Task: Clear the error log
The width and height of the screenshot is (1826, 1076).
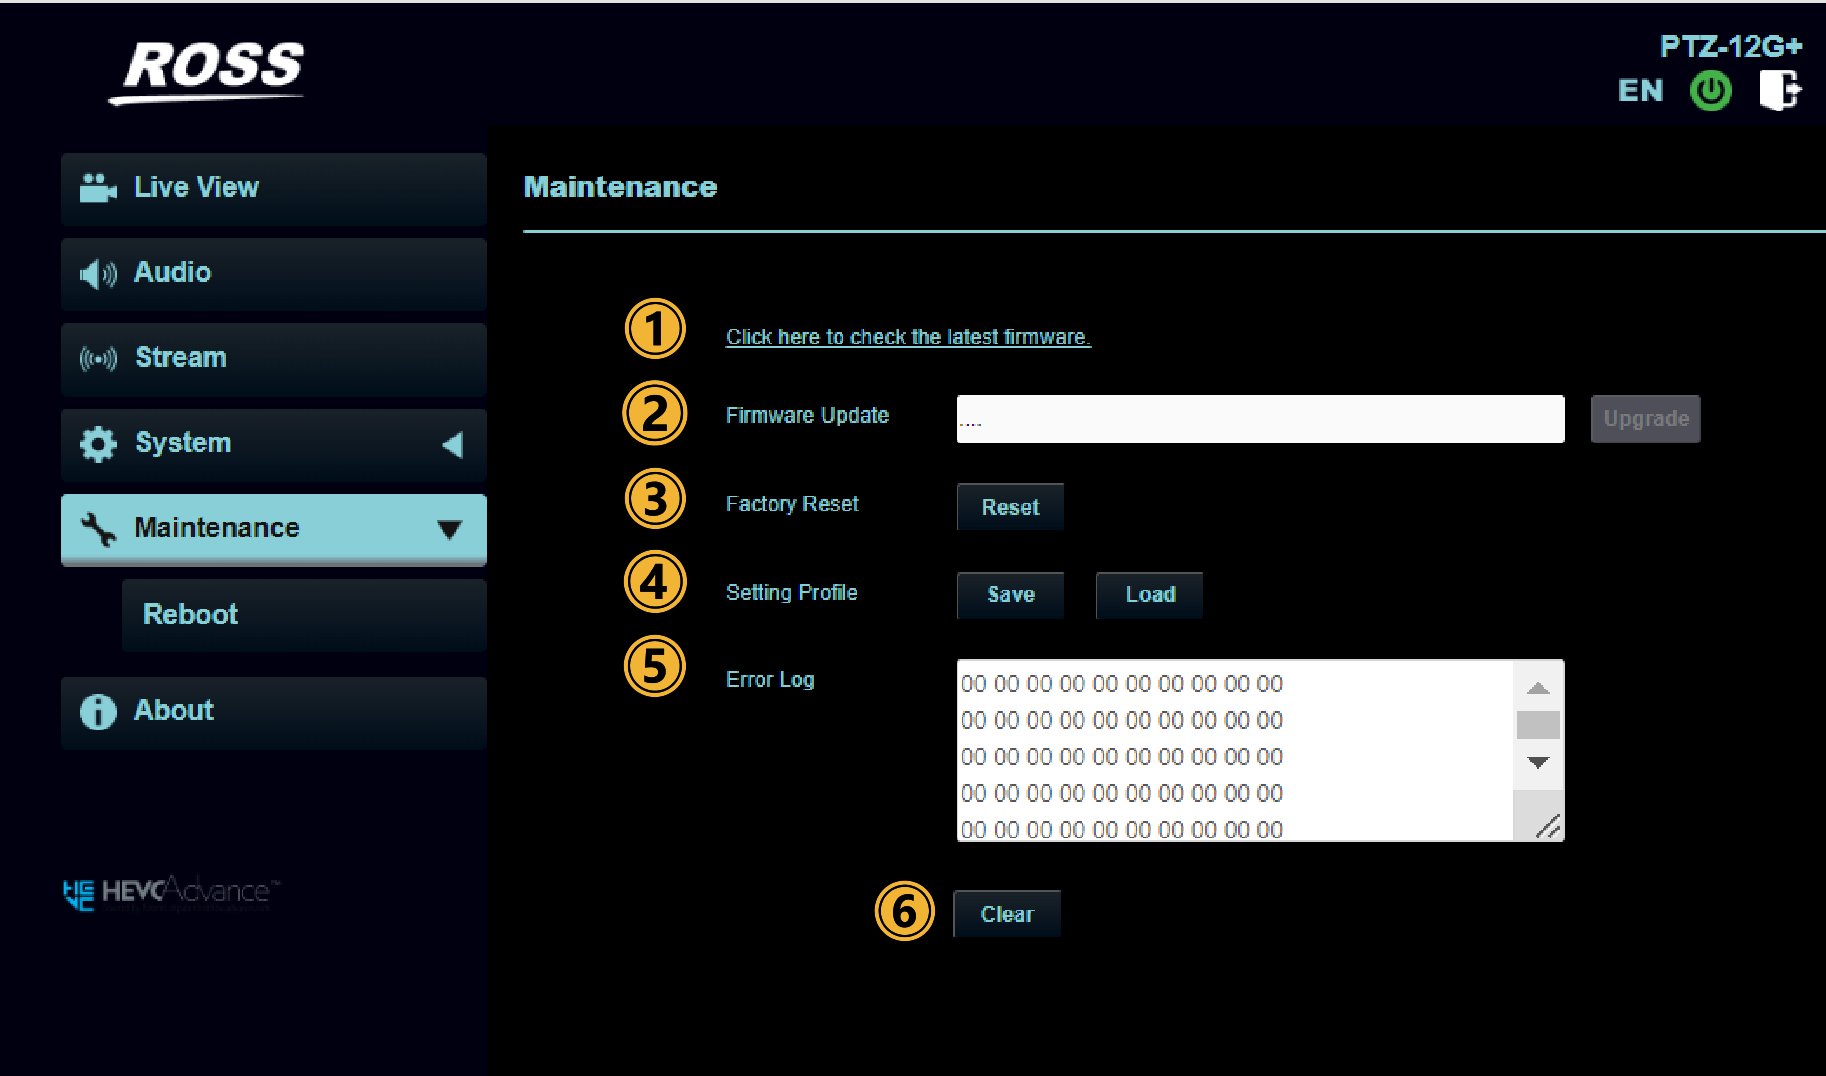Action: 1006,914
